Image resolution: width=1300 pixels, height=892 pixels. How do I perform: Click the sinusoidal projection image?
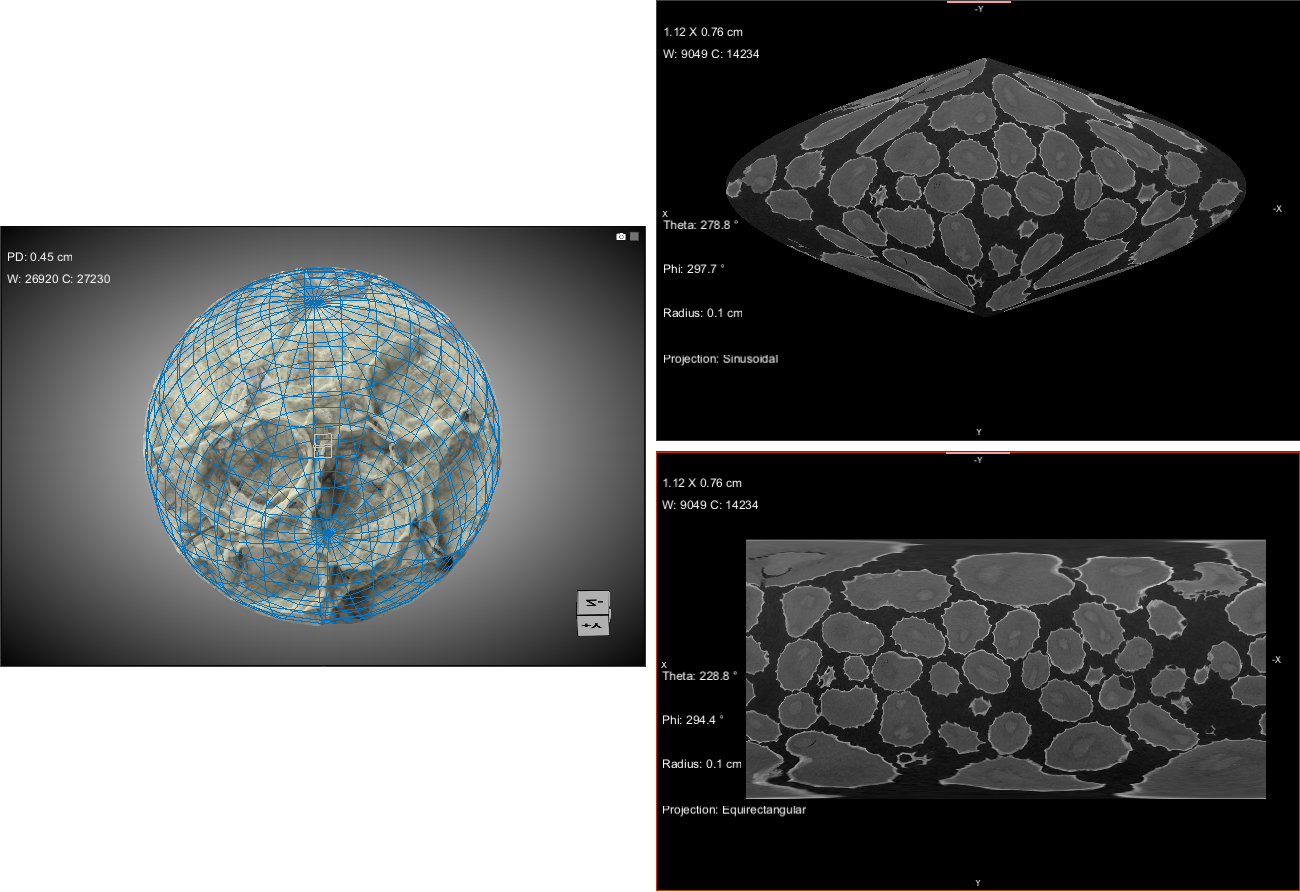(x=985, y=185)
